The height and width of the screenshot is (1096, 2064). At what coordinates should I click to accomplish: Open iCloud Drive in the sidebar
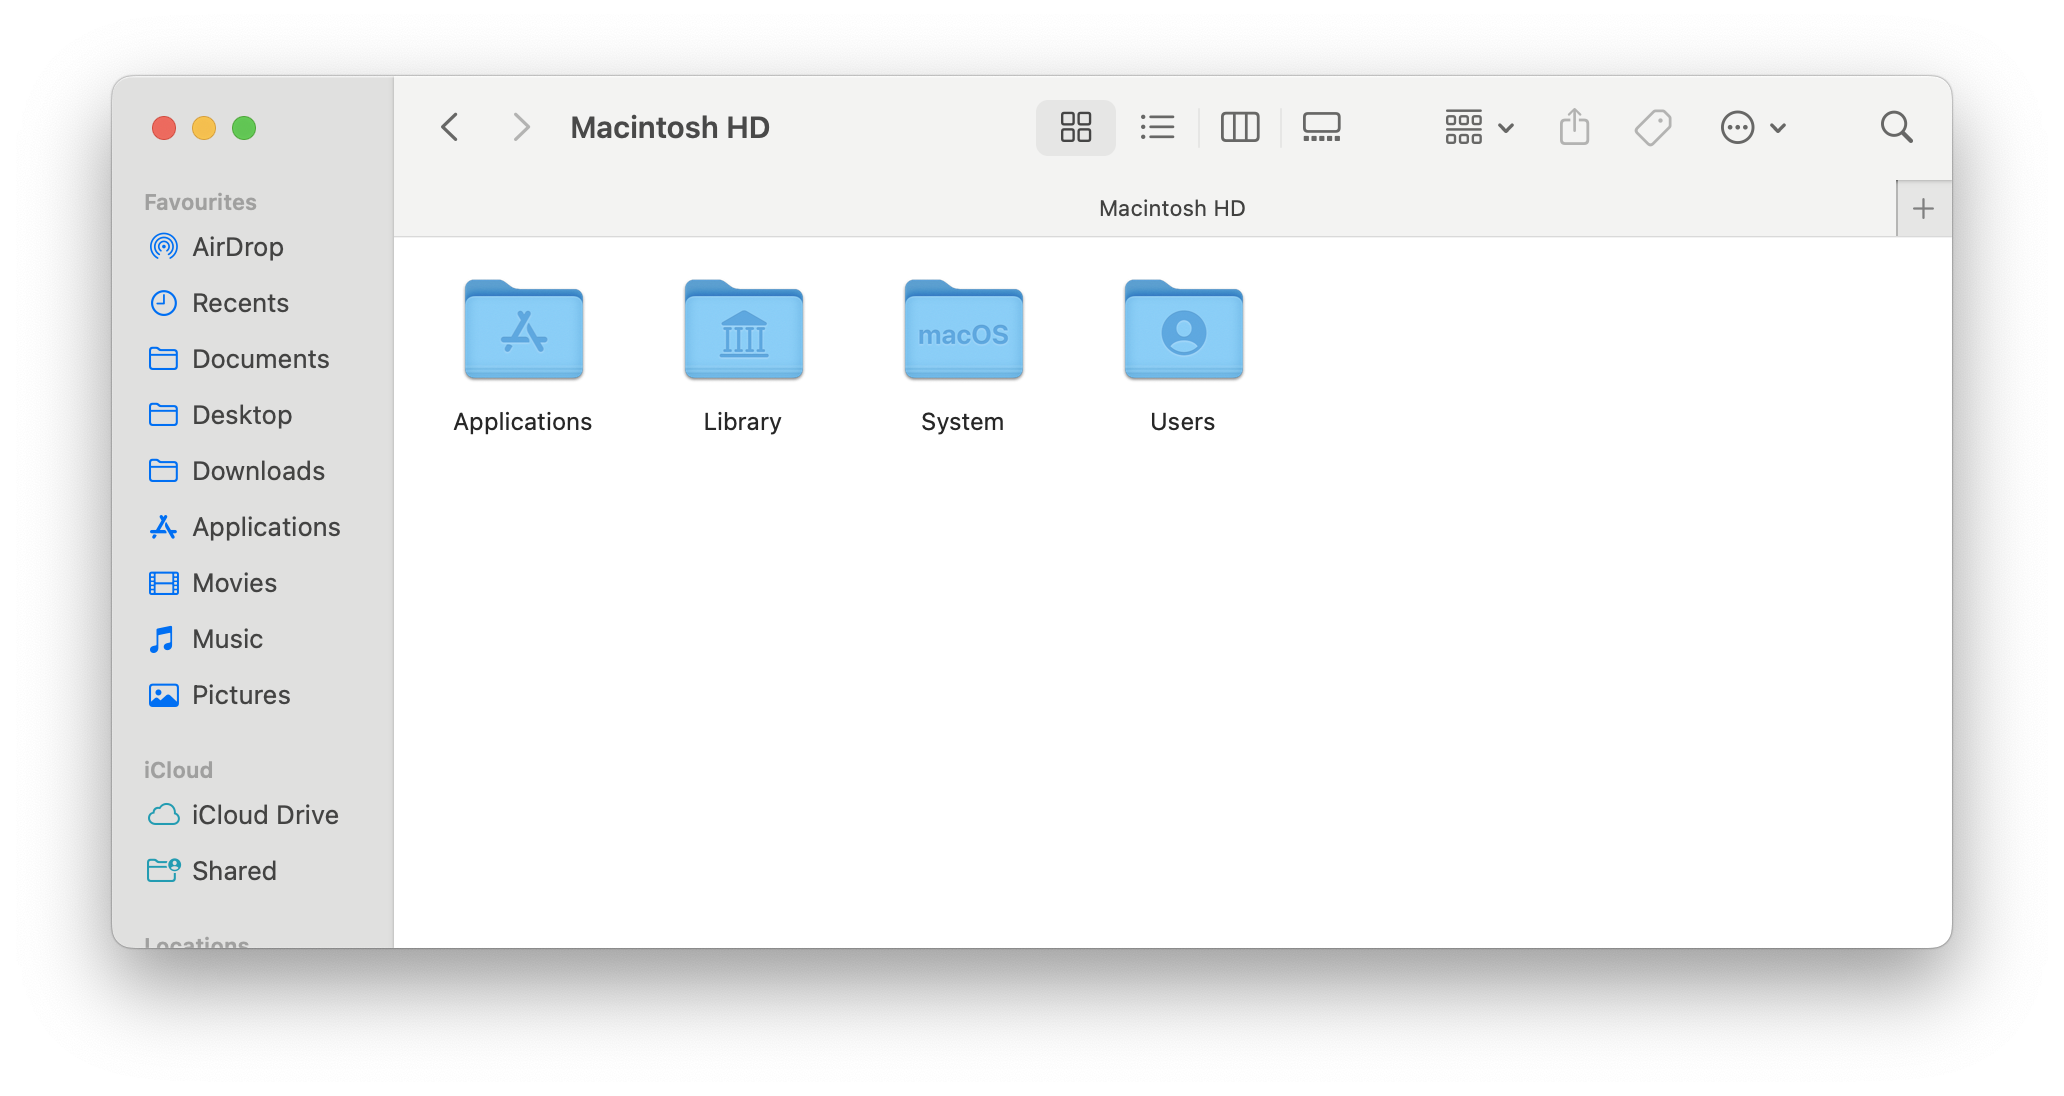click(x=252, y=815)
